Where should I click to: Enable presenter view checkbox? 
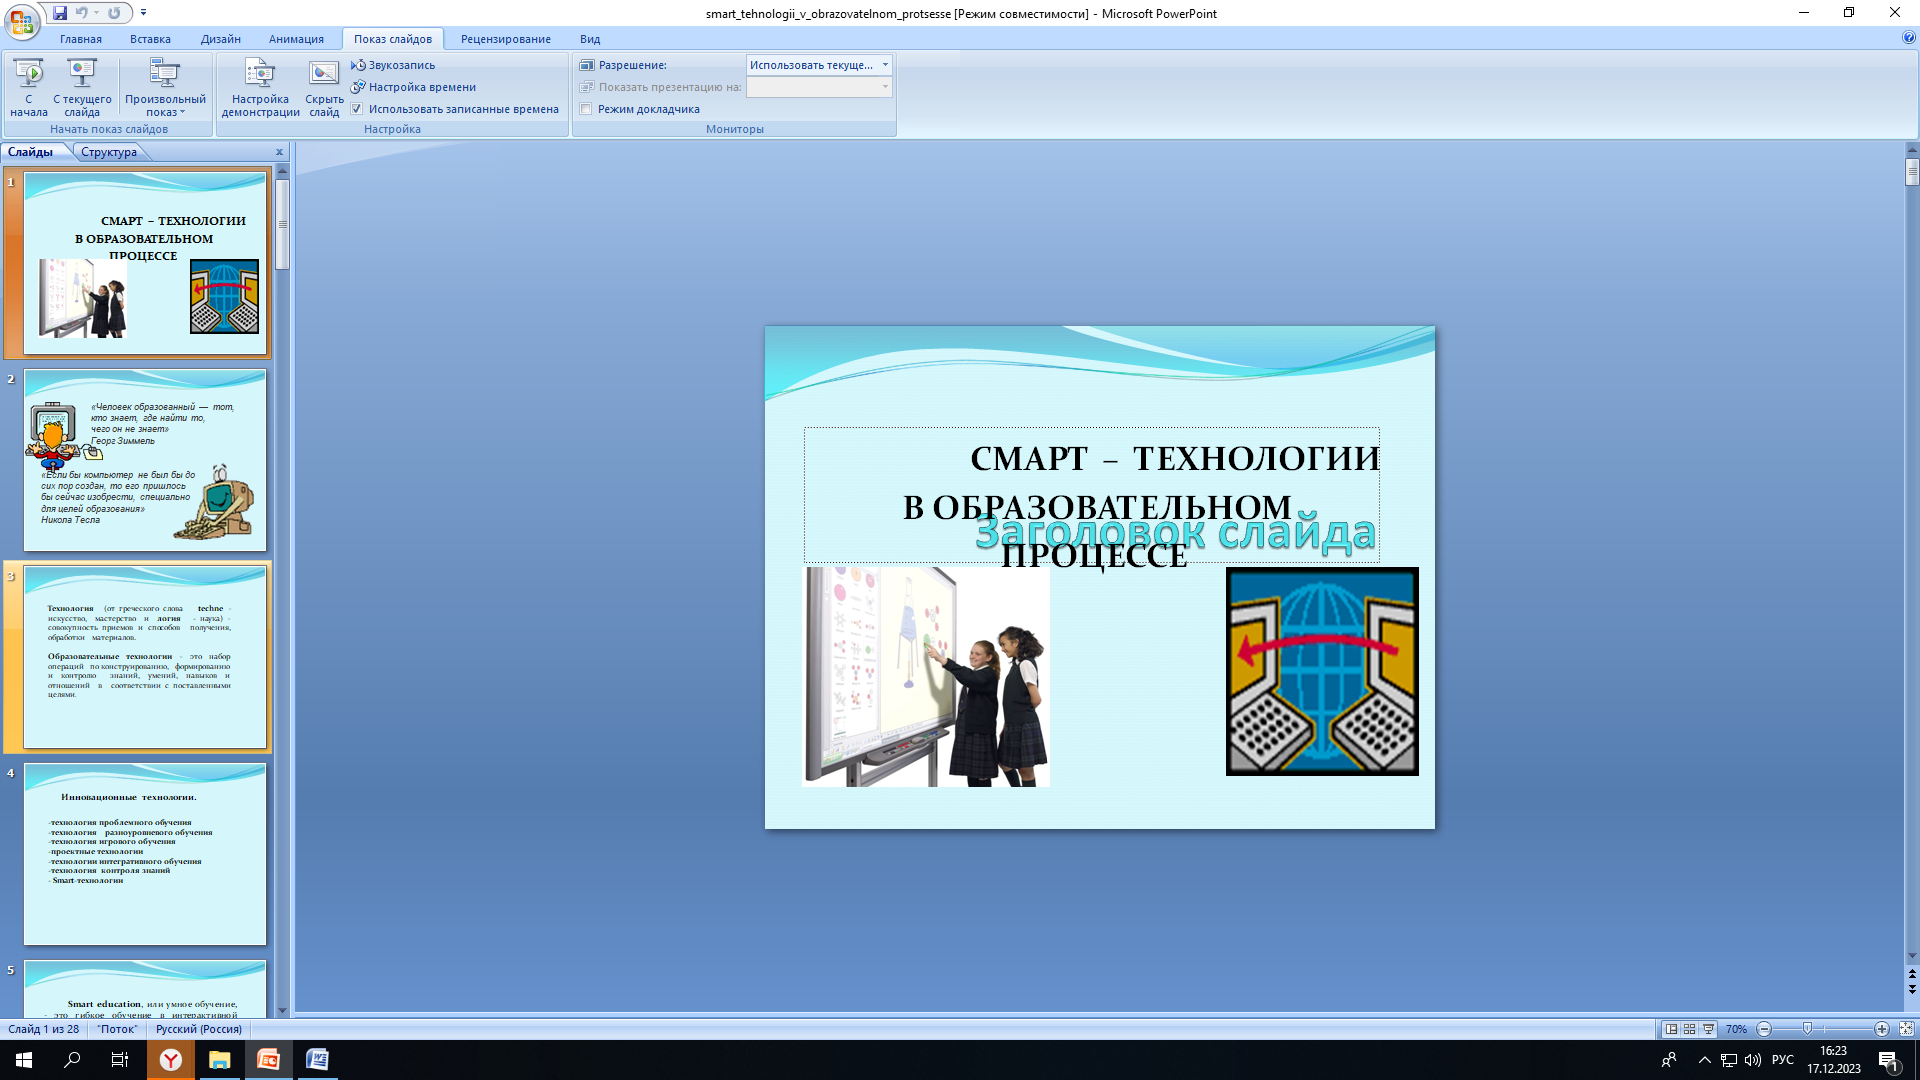pyautogui.click(x=586, y=109)
